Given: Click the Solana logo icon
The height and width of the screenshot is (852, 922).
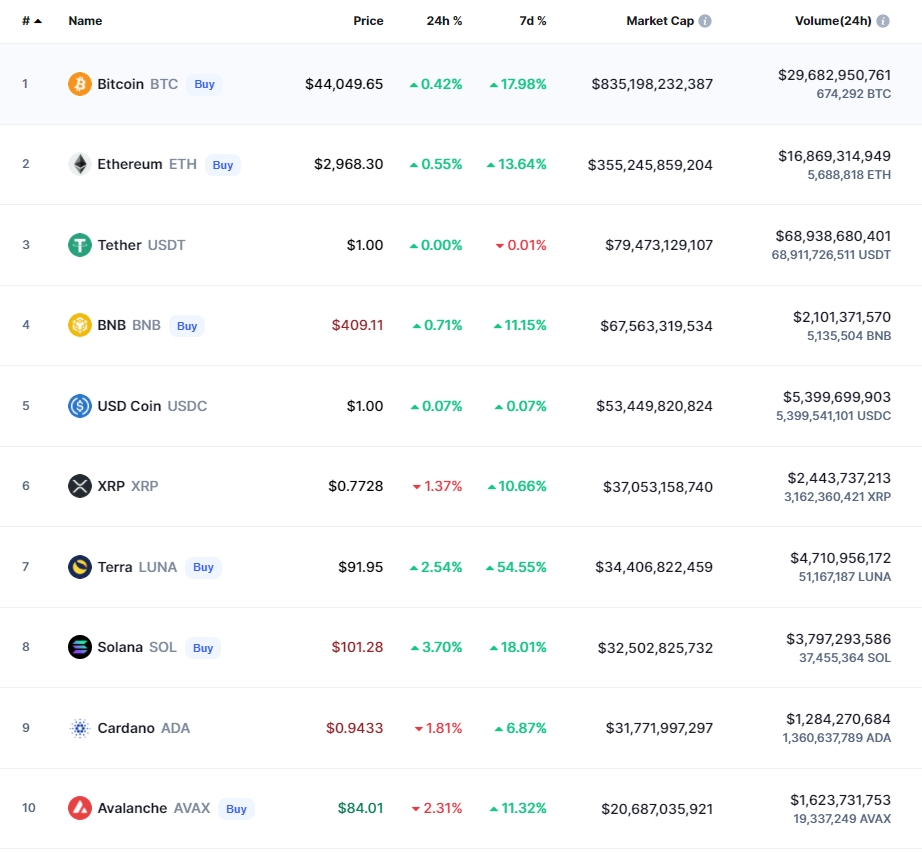Looking at the screenshot, I should [80, 647].
